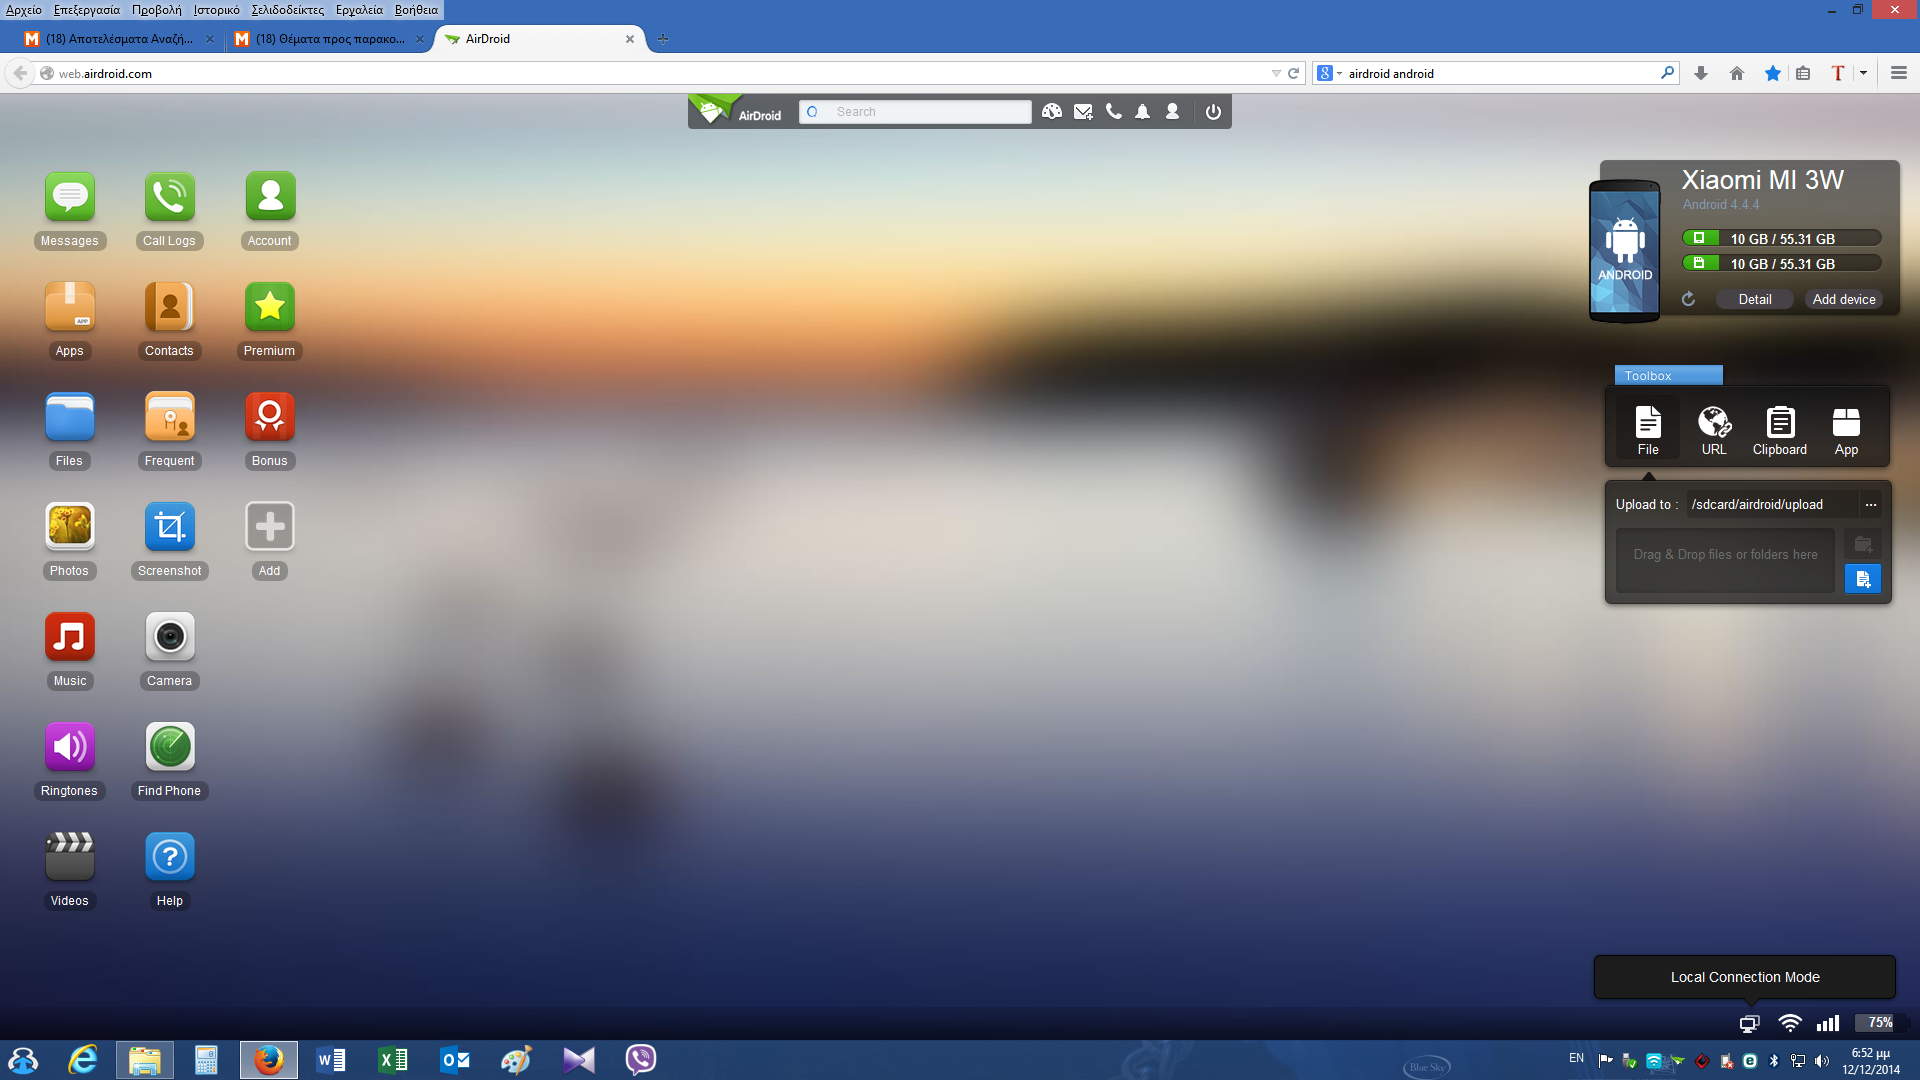Image resolution: width=1920 pixels, height=1080 pixels.
Task: Expand the address bar history dropdown
Action: point(1276,73)
